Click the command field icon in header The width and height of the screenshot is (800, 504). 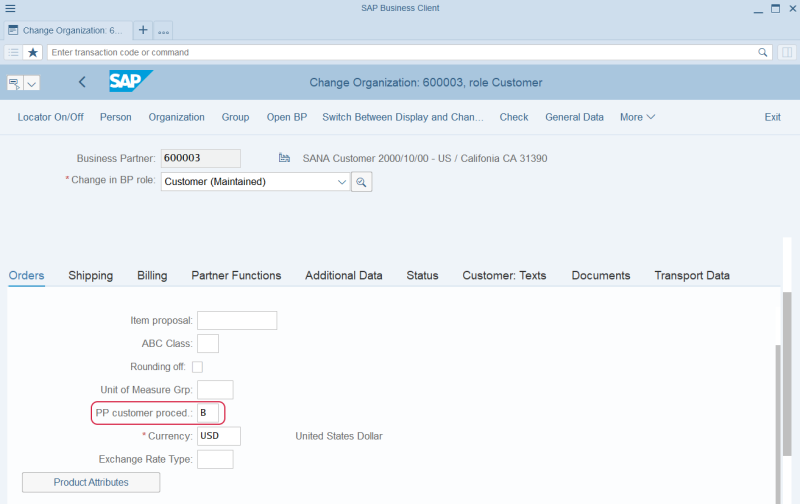(14, 83)
